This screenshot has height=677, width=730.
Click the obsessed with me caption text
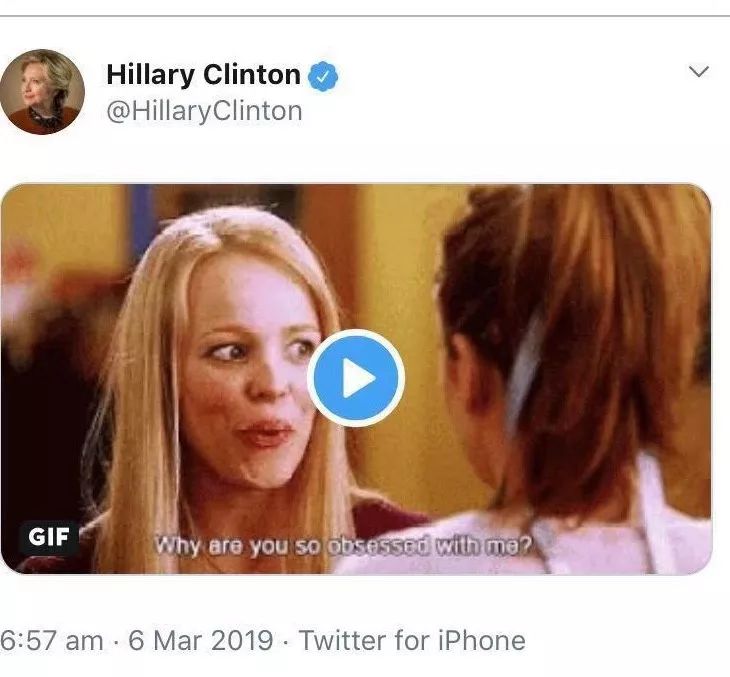tap(429, 544)
